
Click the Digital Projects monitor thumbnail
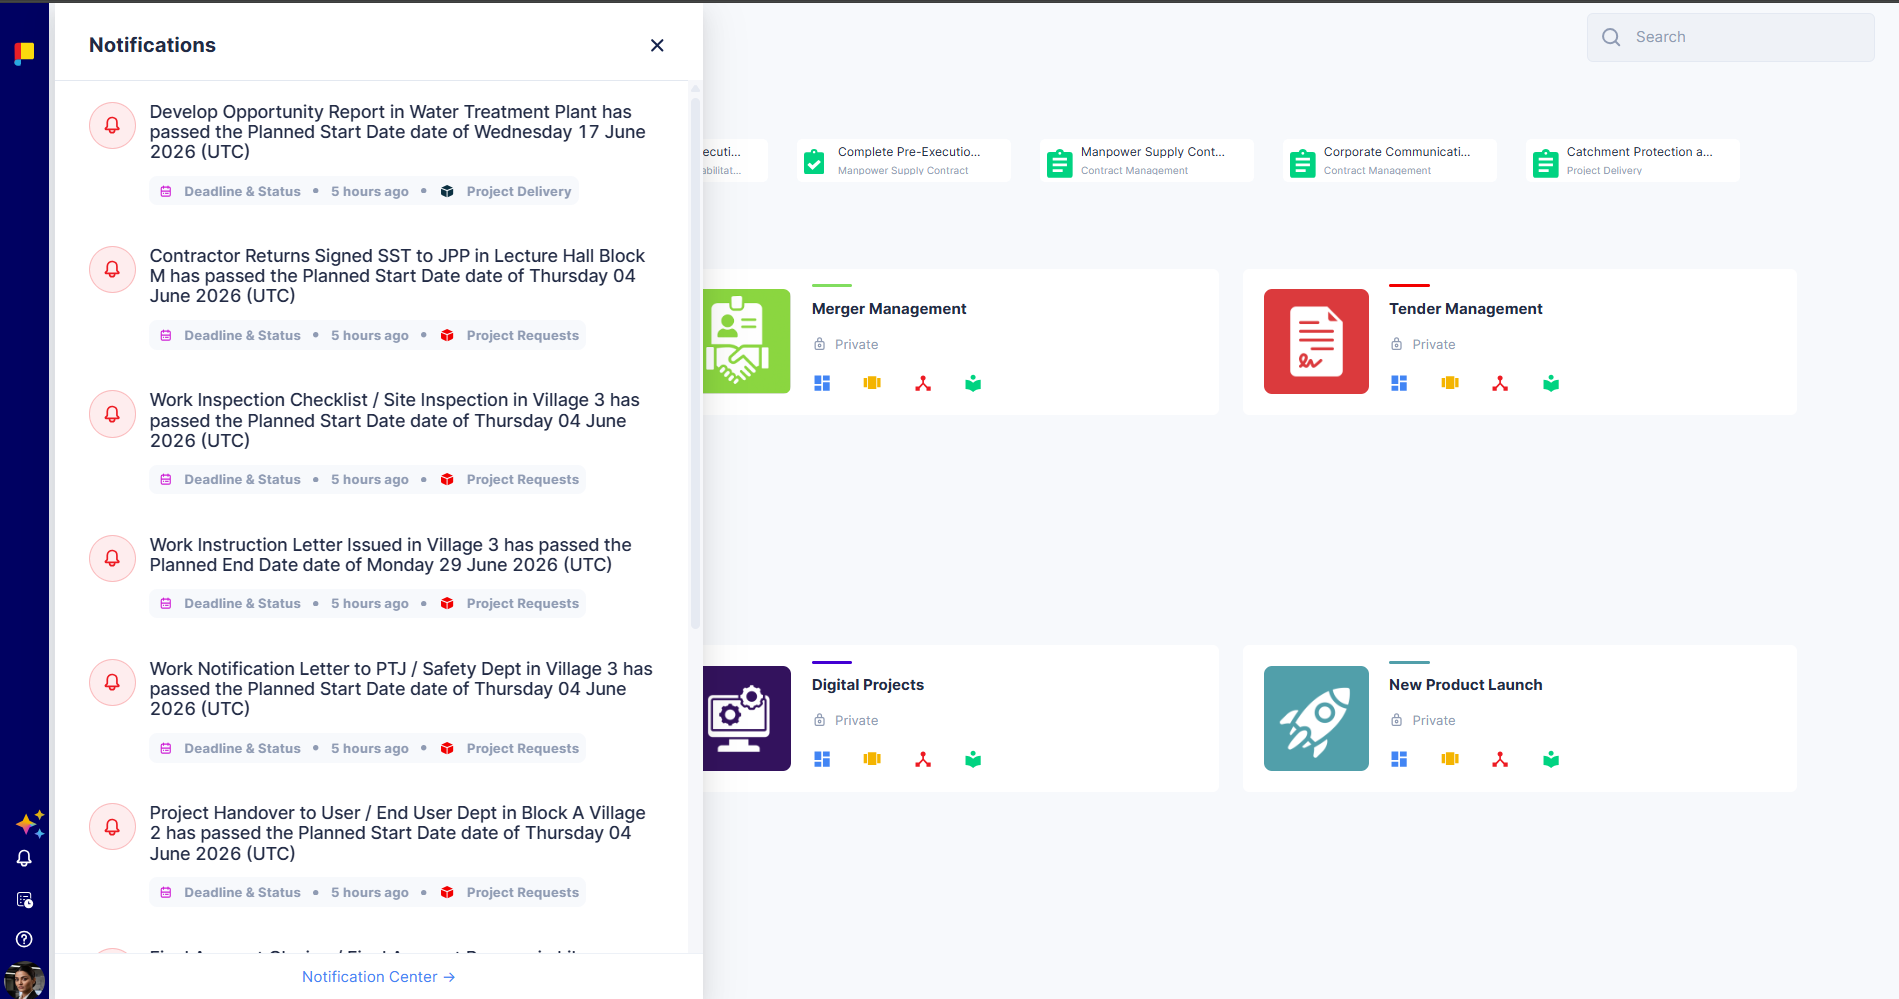(747, 718)
